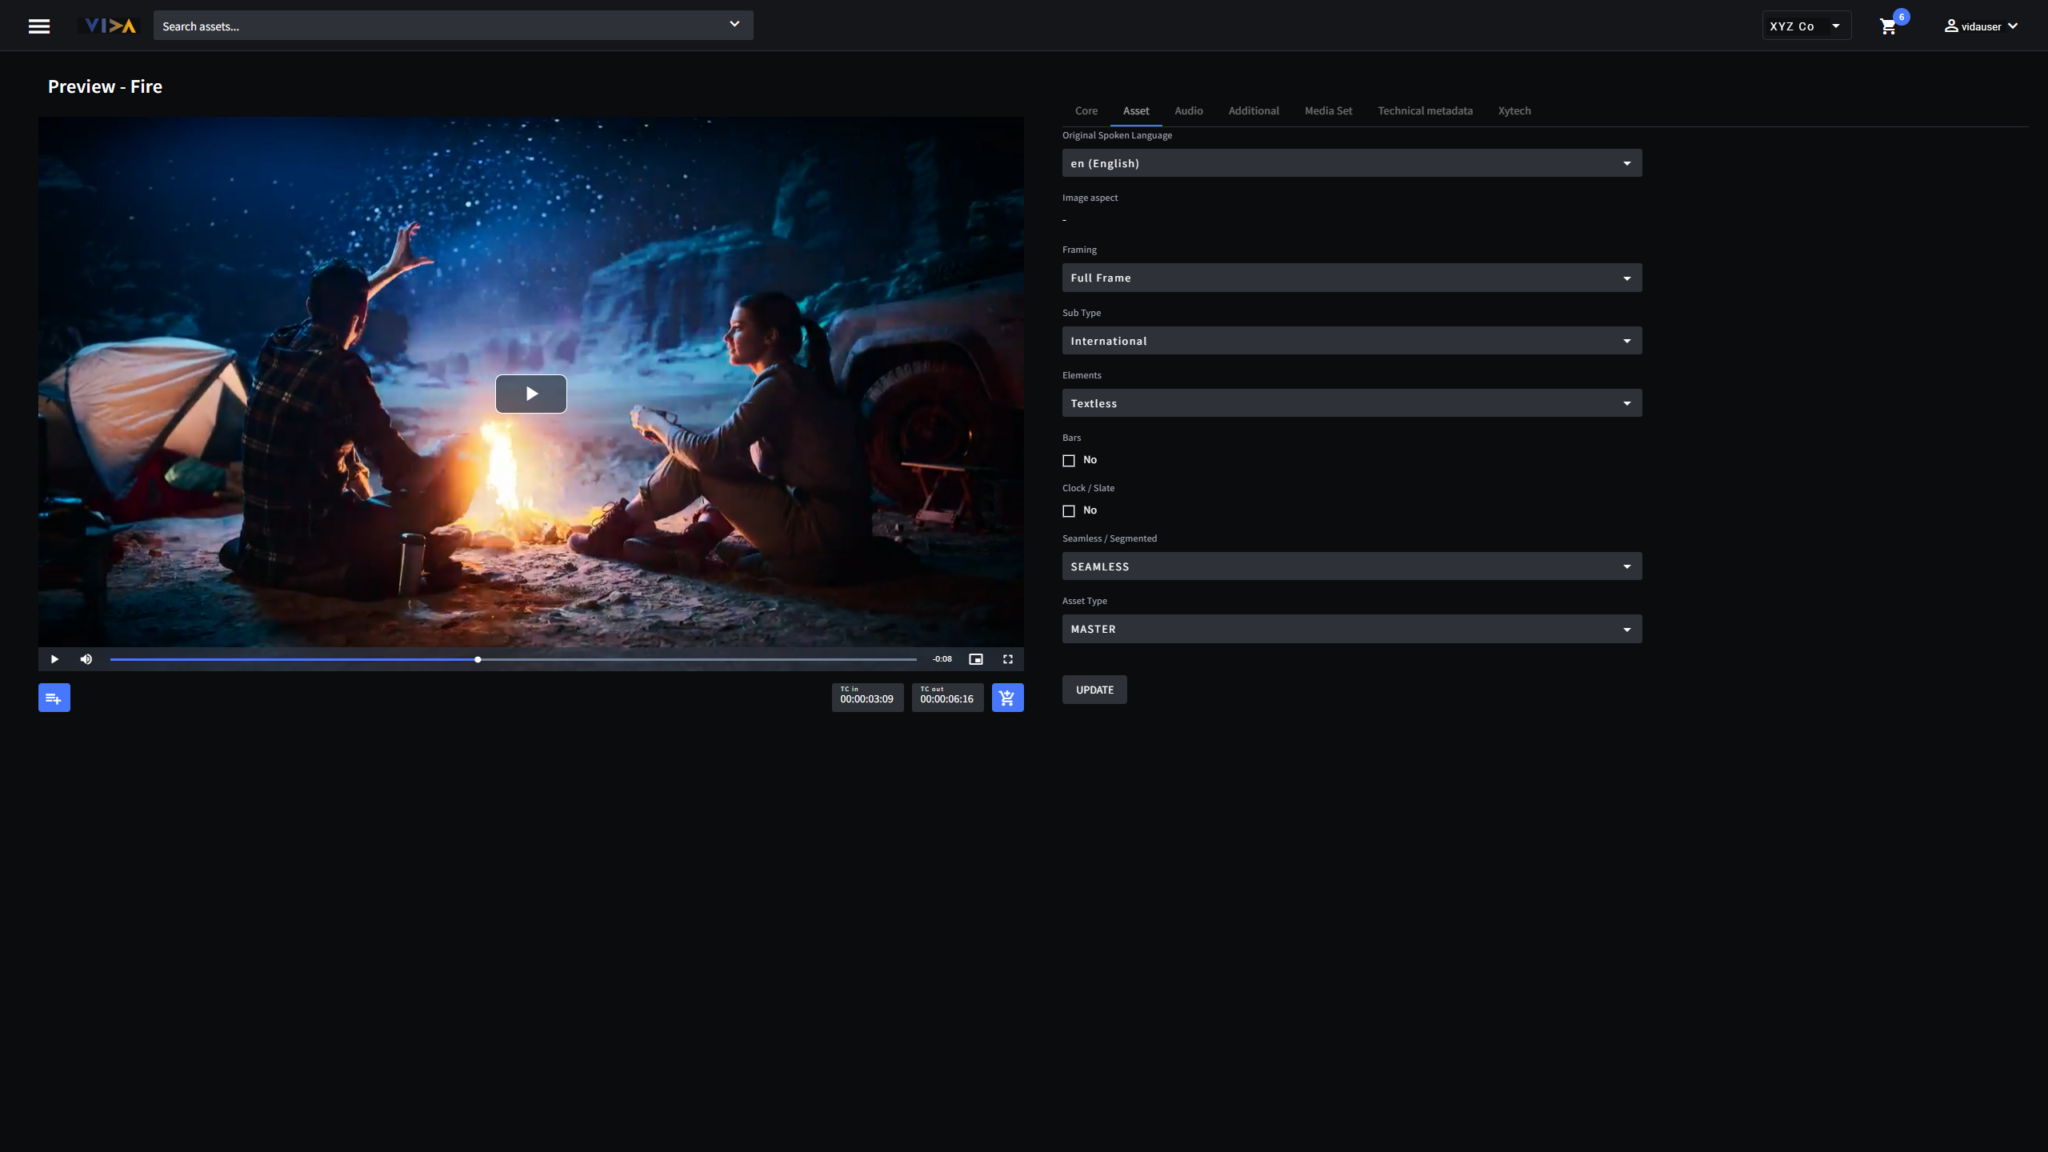
Task: Toggle the Bars checkbox
Action: 1069,461
